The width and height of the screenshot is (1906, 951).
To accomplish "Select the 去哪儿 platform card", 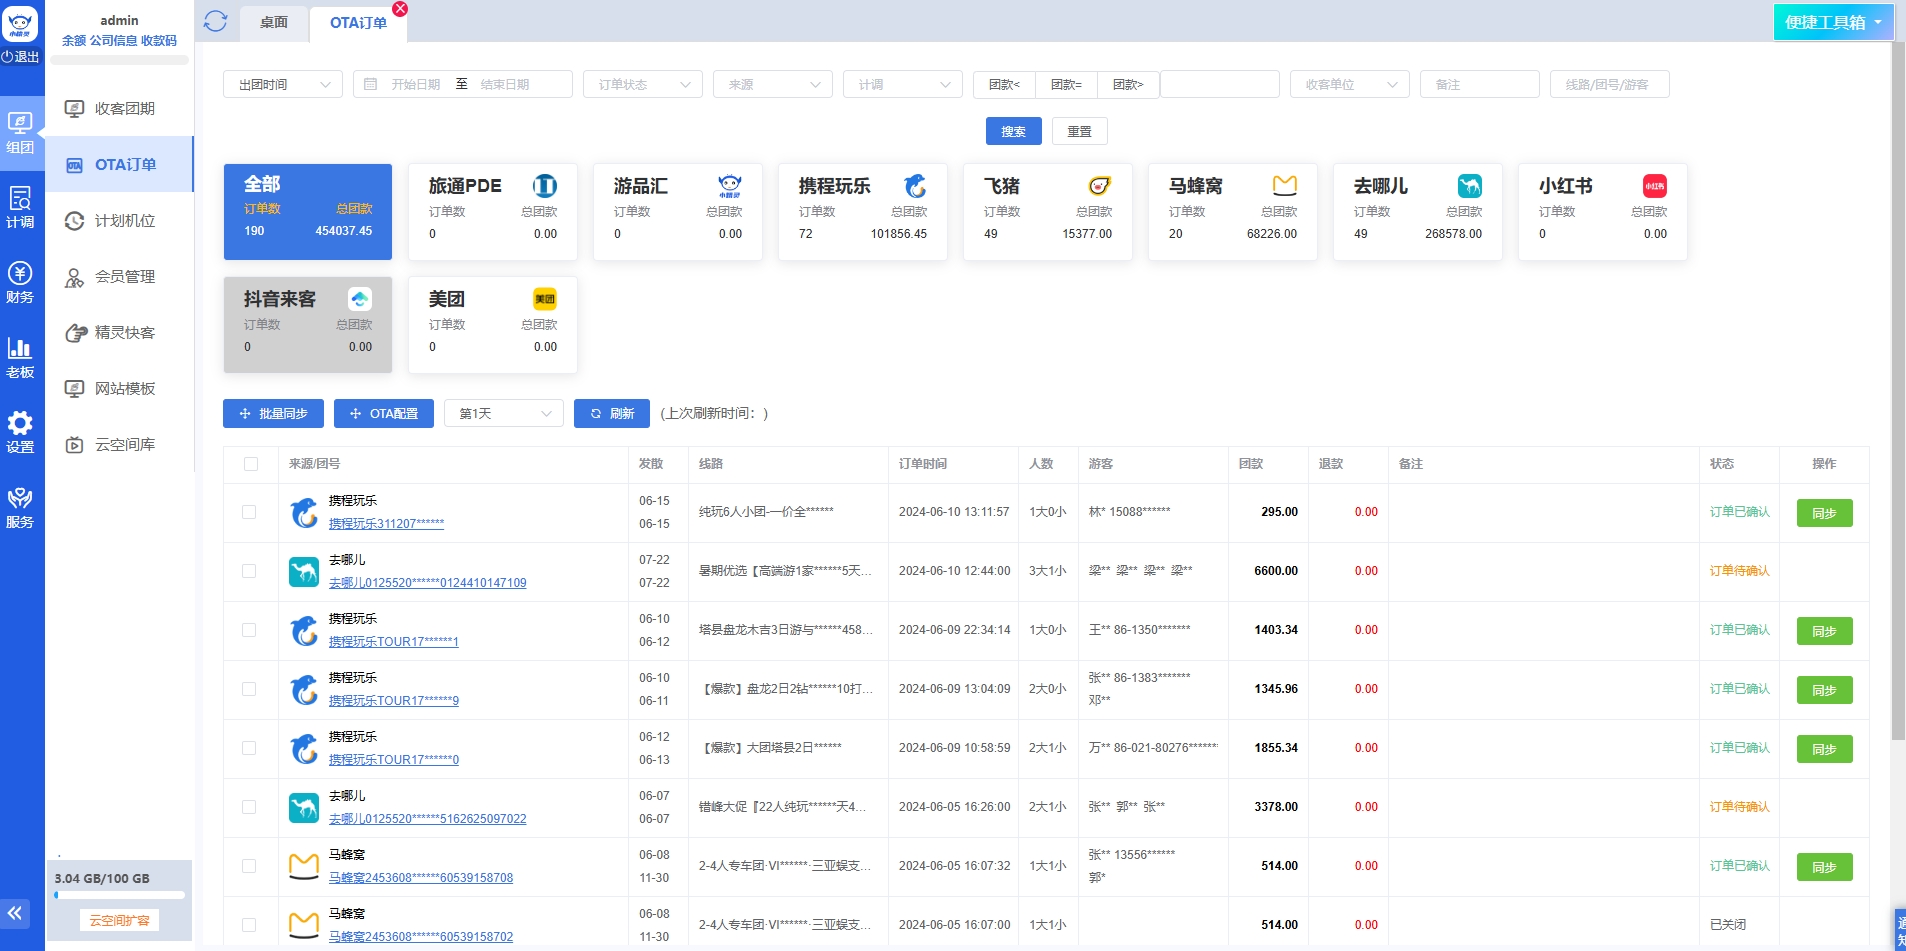I will (x=1418, y=212).
